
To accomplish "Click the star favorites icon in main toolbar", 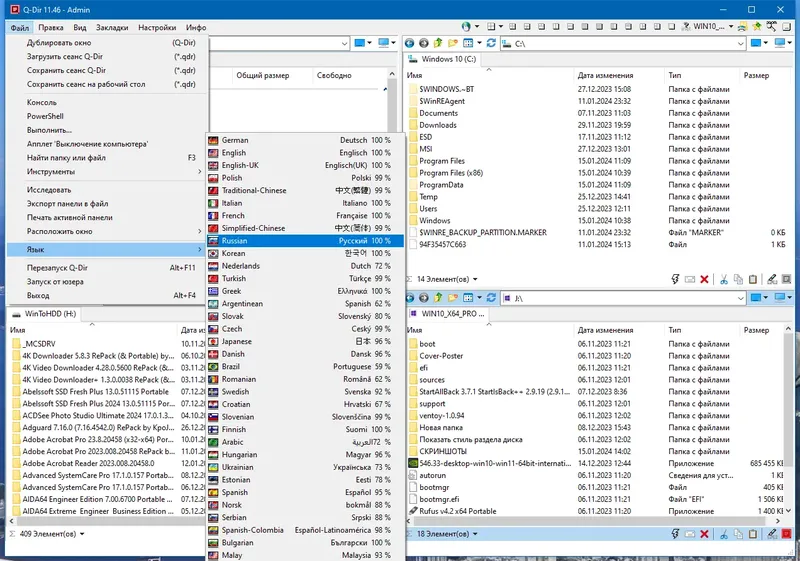I will (757, 27).
